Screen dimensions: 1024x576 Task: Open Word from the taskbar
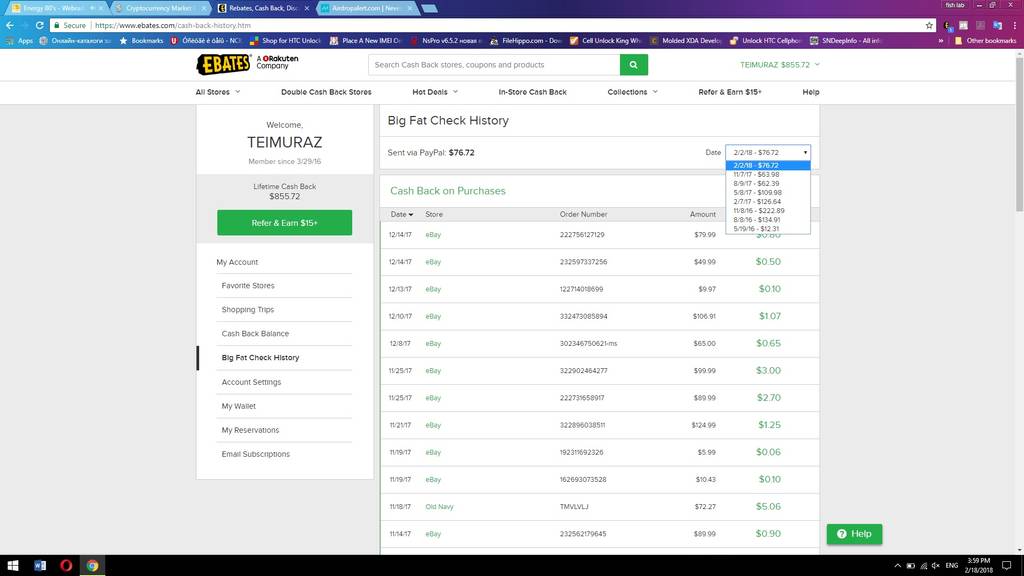click(40, 566)
